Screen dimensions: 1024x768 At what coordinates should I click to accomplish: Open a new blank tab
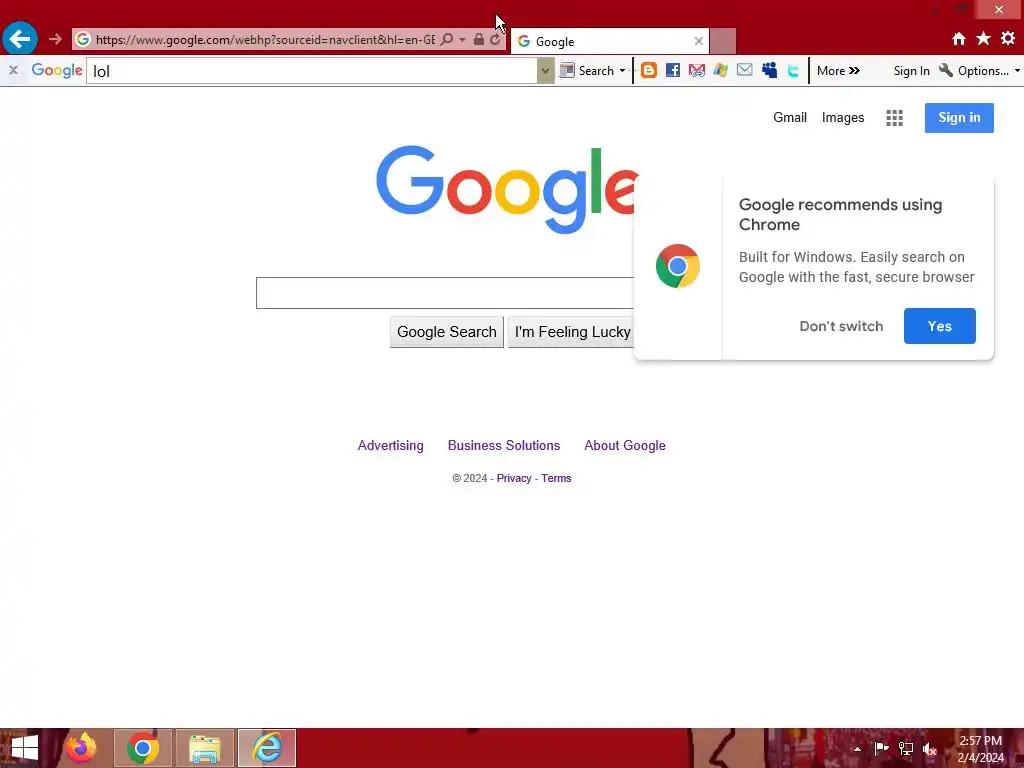pos(723,42)
